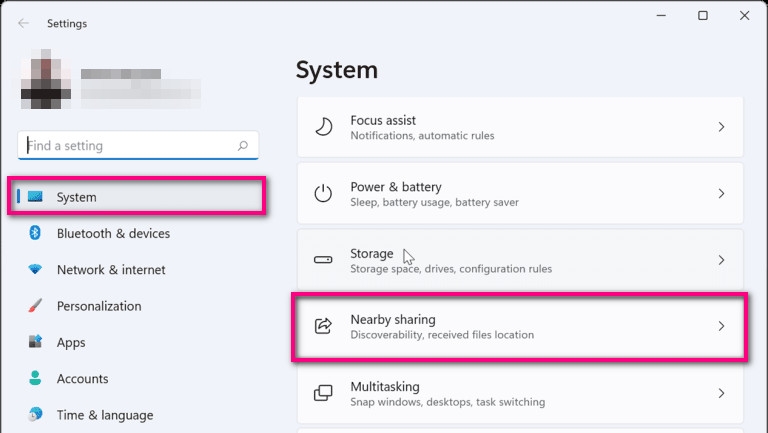This screenshot has width=768, height=433.
Task: Click the Nearby sharing share icon
Action: (323, 326)
